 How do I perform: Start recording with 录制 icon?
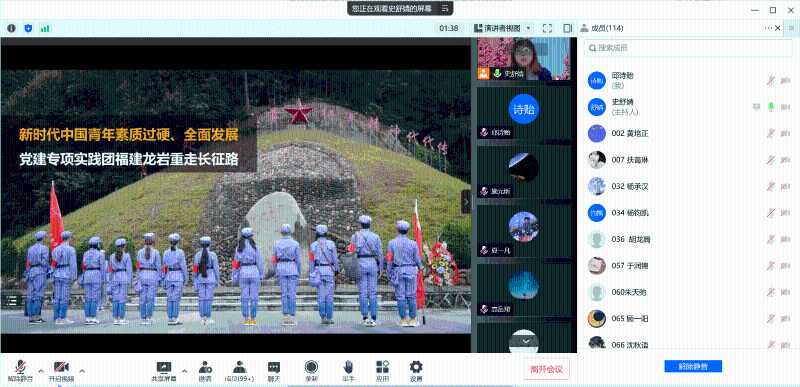point(311,371)
